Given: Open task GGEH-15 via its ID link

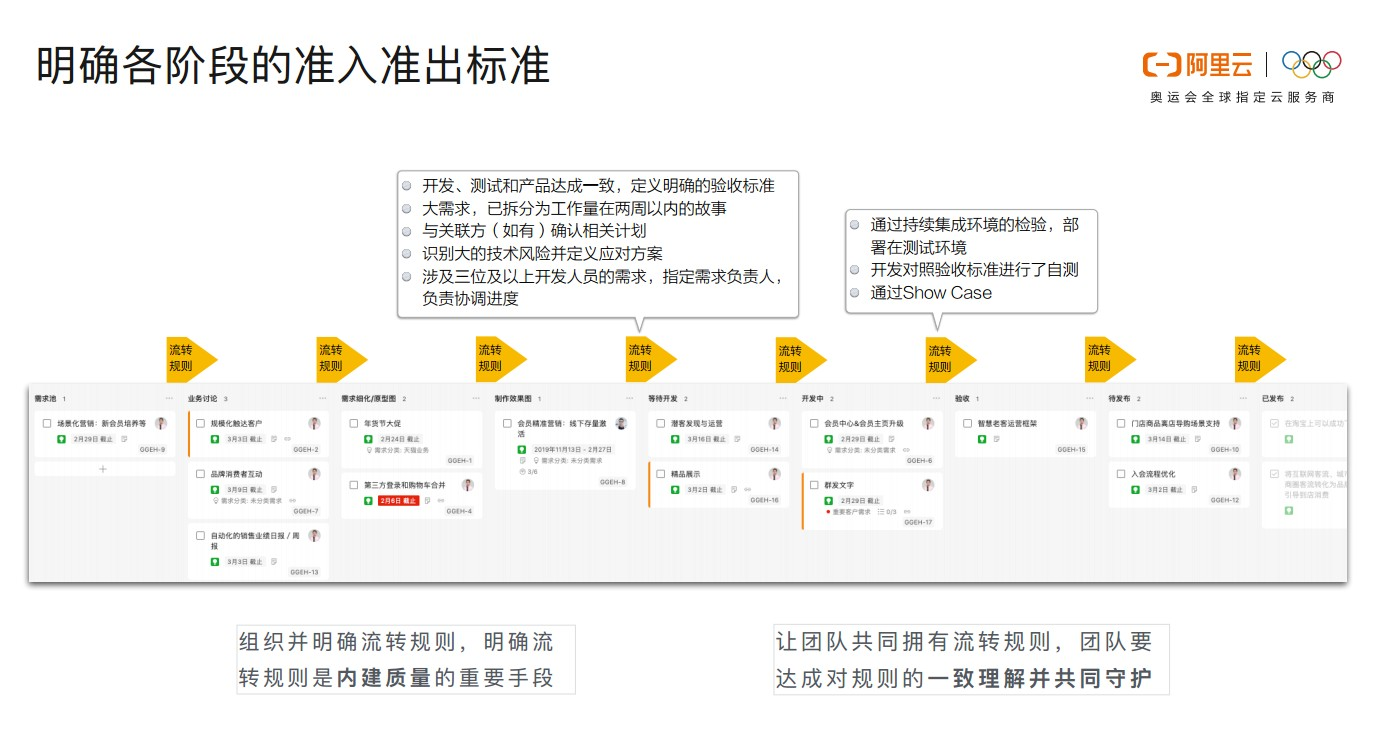Looking at the screenshot, I should coord(1071,448).
